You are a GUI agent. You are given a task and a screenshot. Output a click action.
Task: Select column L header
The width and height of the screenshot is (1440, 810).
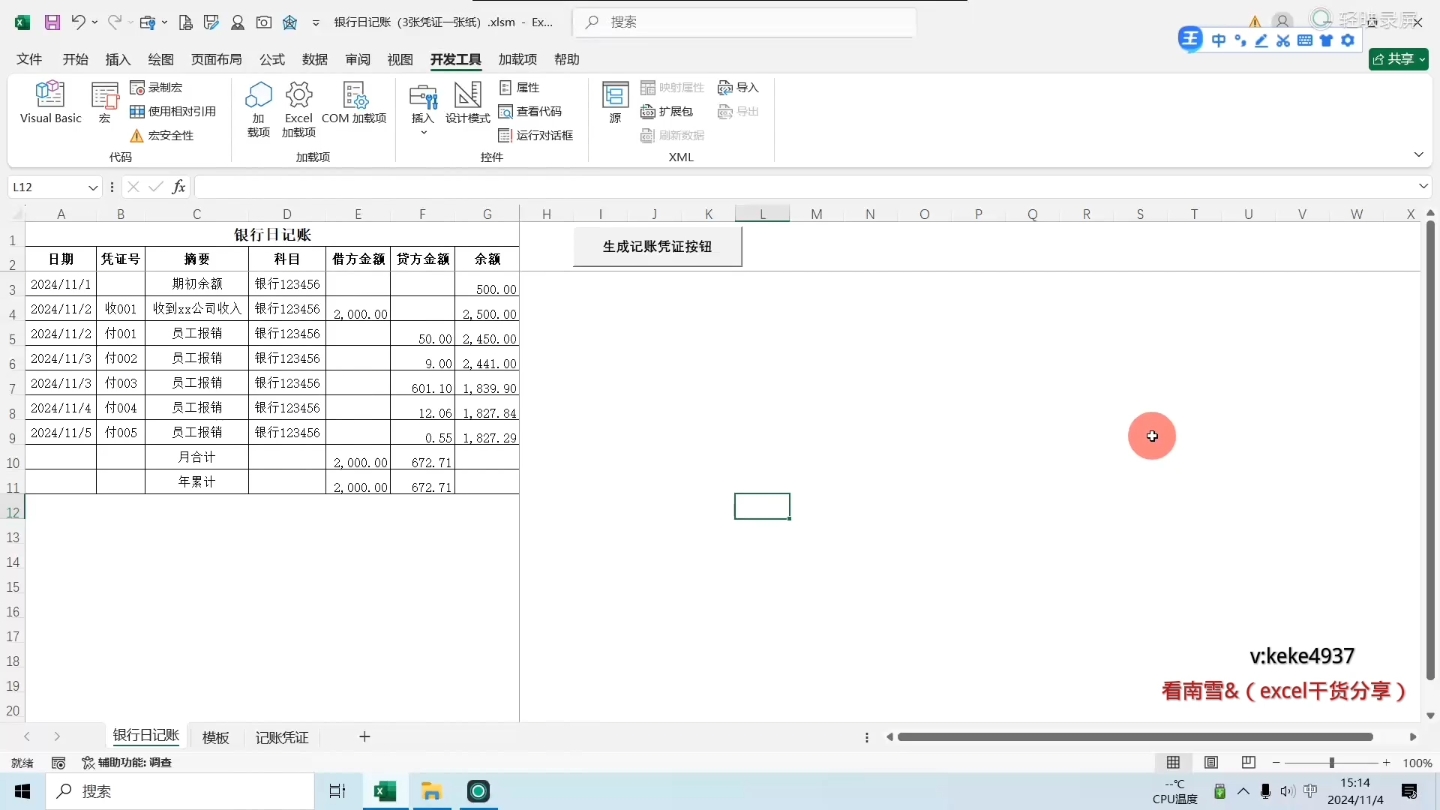pos(762,214)
